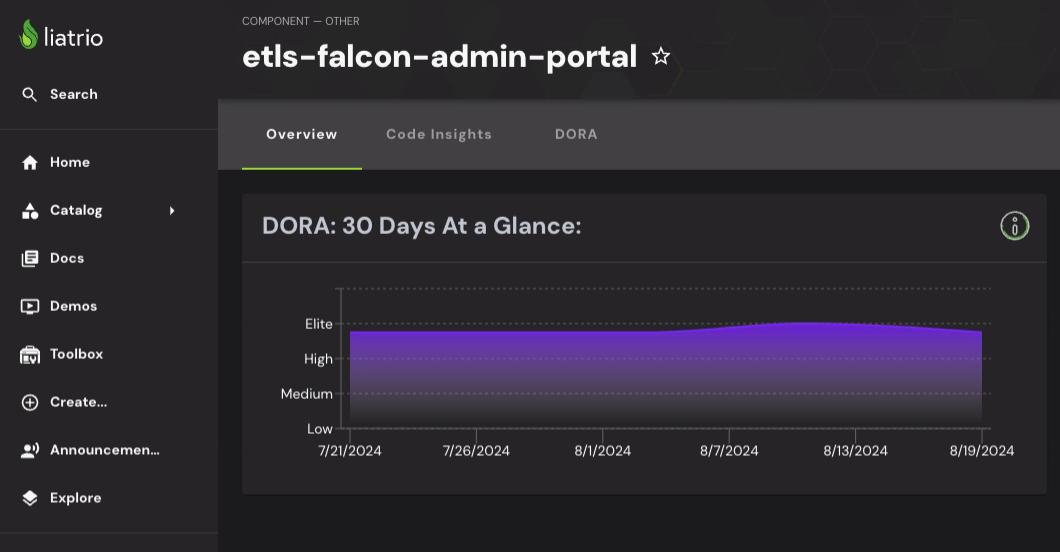Click the Explore layers icon
The height and width of the screenshot is (552, 1060).
(x=30, y=499)
